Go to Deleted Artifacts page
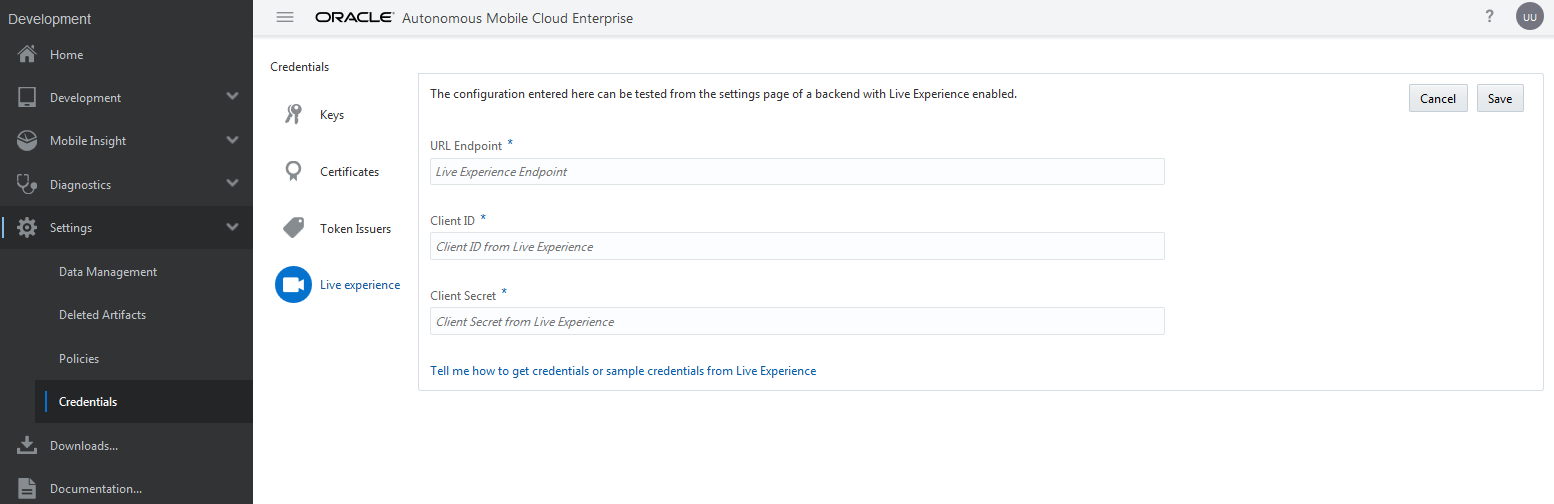 pos(102,315)
